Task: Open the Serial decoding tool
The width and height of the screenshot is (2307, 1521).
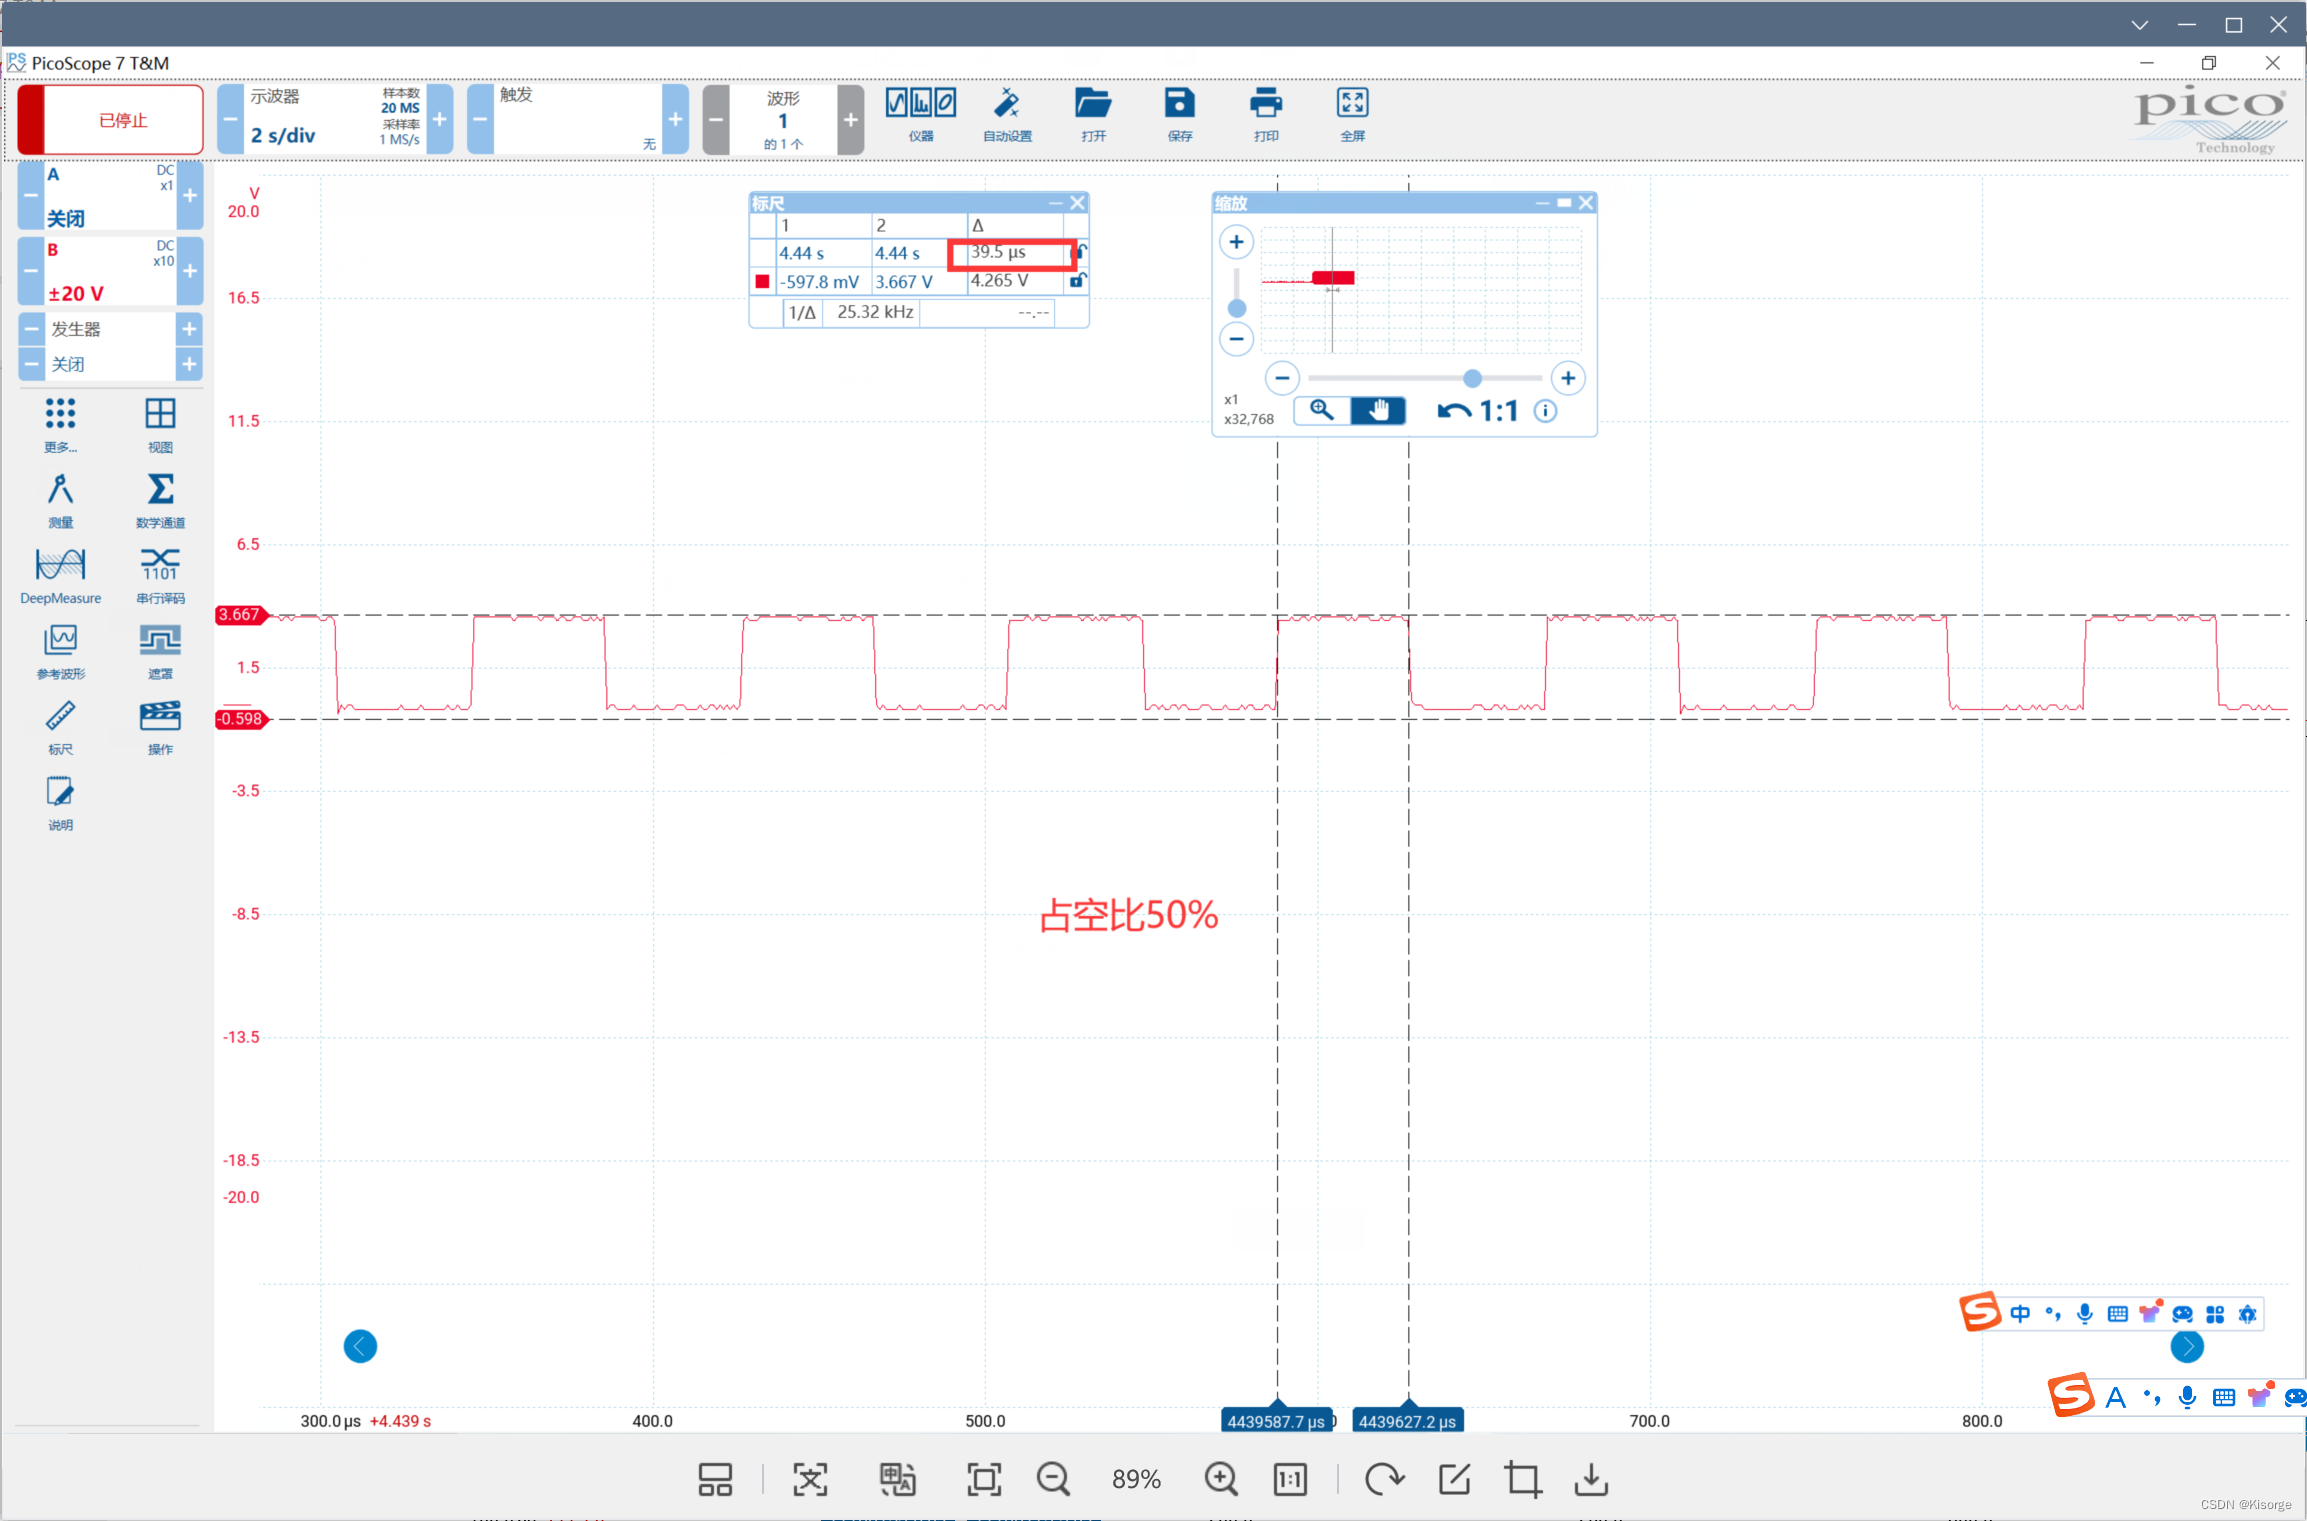Action: (160, 576)
